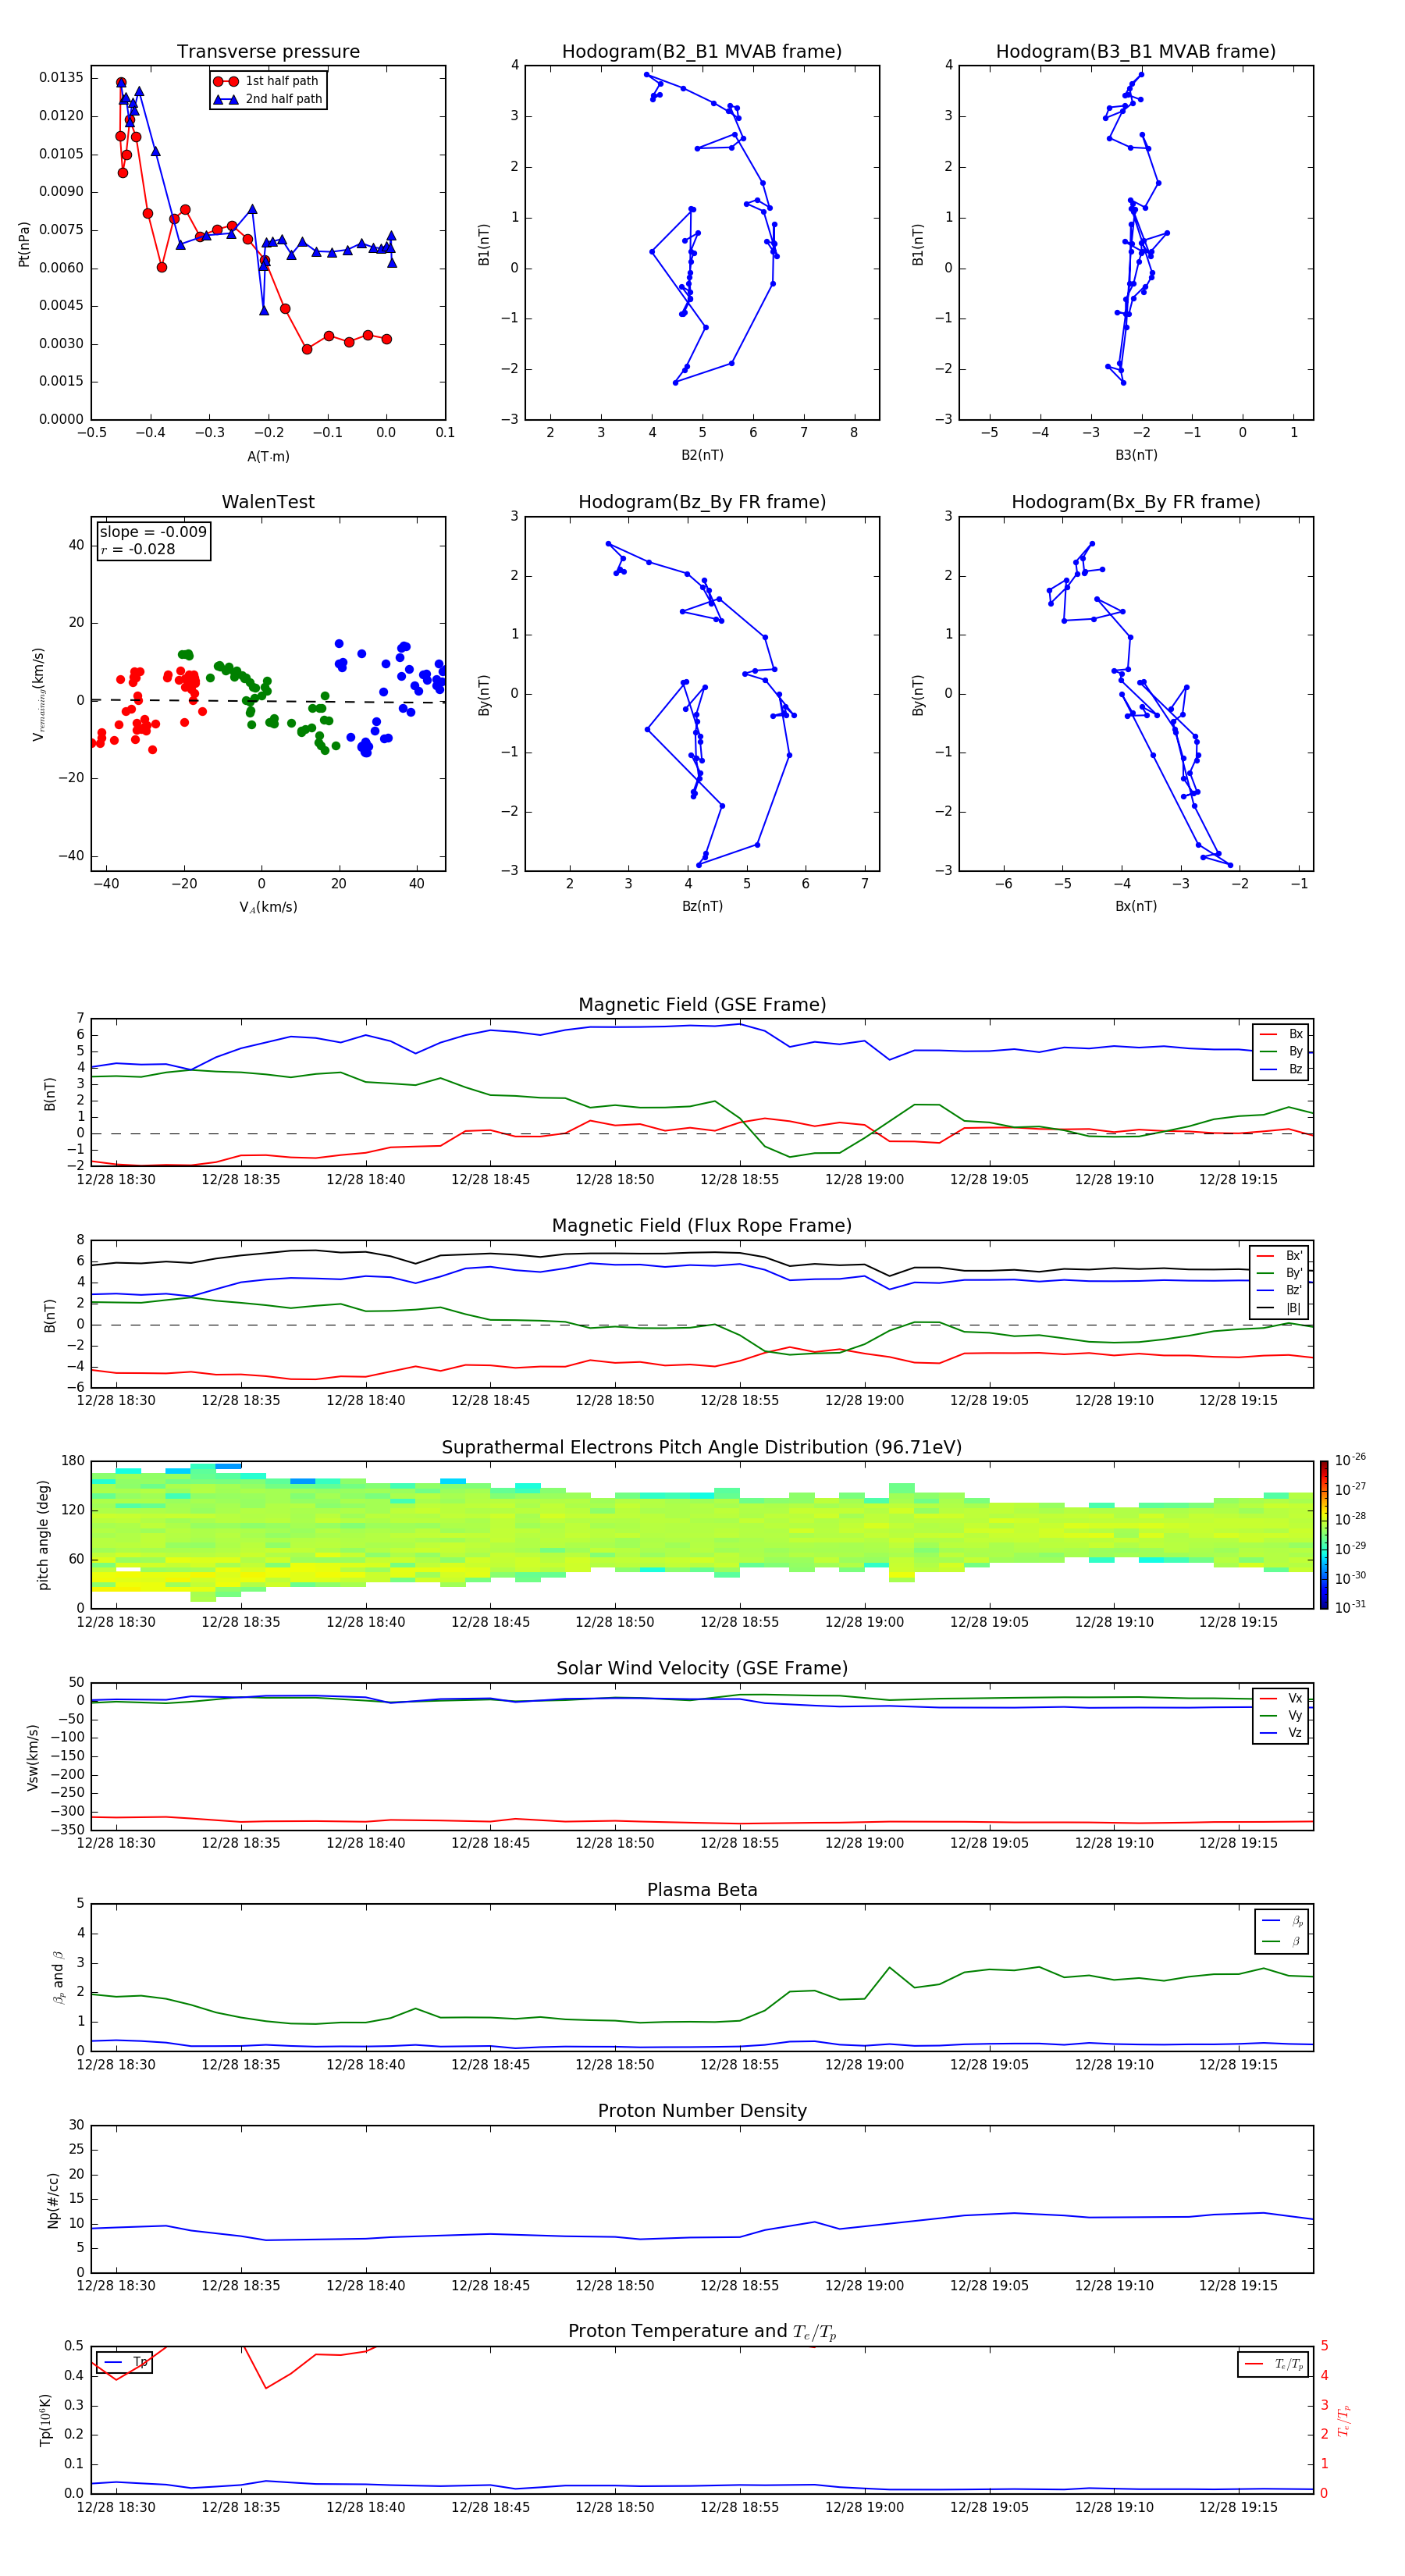Select the |B| legend entry in Flux Rope panel
1405x2576 pixels.
click(1279, 1308)
